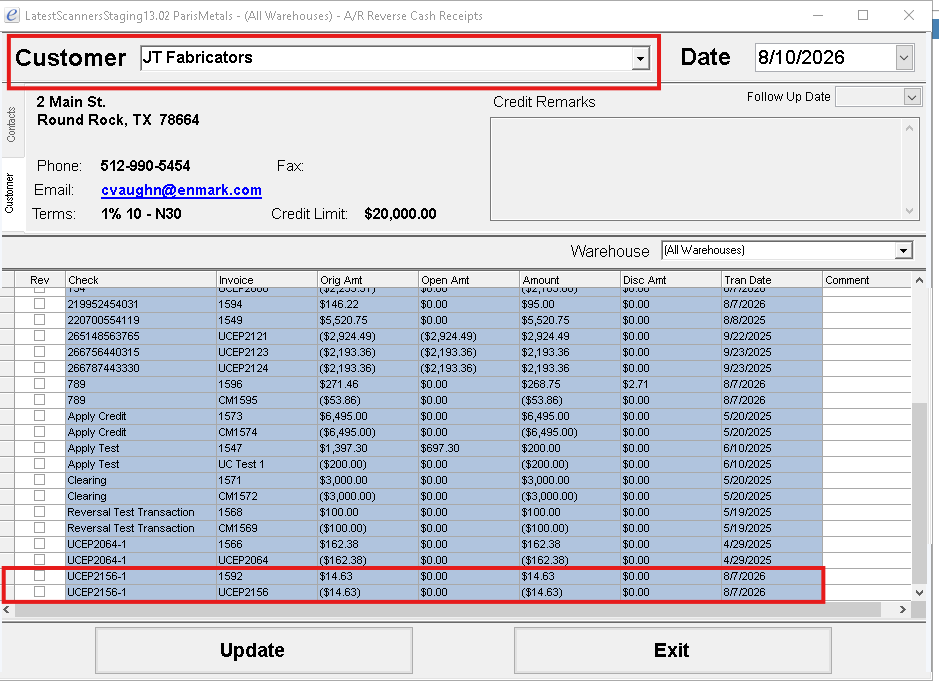Check Rev box for Apply Test invoice 1547
The image size is (939, 682).
point(40,447)
